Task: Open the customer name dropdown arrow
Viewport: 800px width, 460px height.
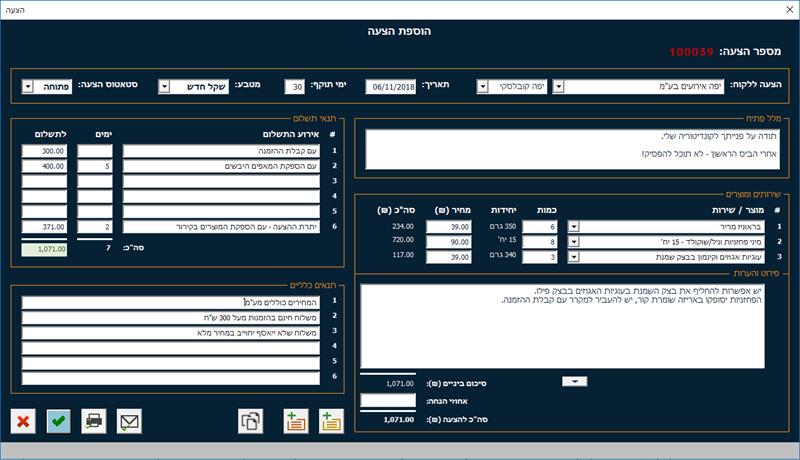Action: (x=558, y=87)
